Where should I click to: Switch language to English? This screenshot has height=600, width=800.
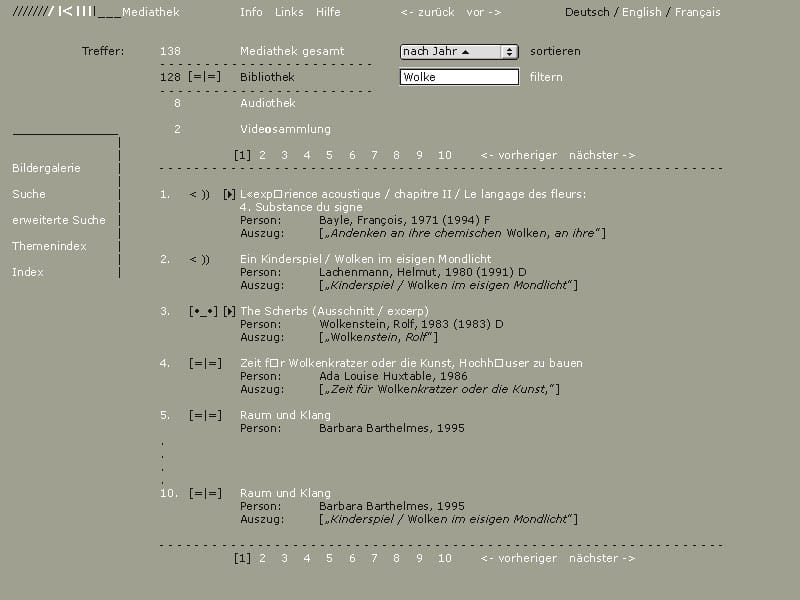pyautogui.click(x=641, y=12)
